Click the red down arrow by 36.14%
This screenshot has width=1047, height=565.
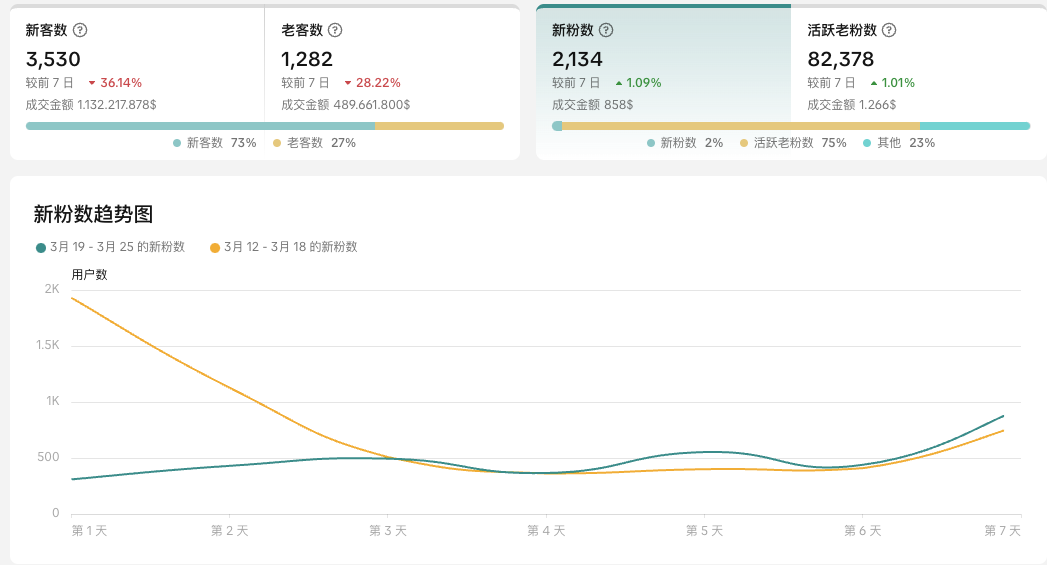(92, 83)
